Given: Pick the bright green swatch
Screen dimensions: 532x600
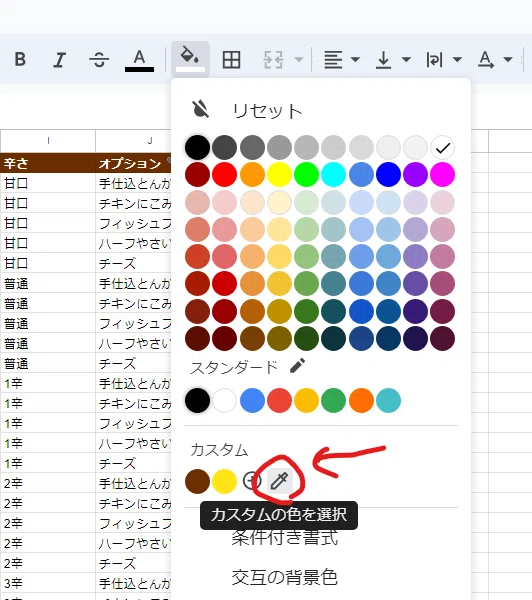Looking at the screenshot, I should click(306, 174).
